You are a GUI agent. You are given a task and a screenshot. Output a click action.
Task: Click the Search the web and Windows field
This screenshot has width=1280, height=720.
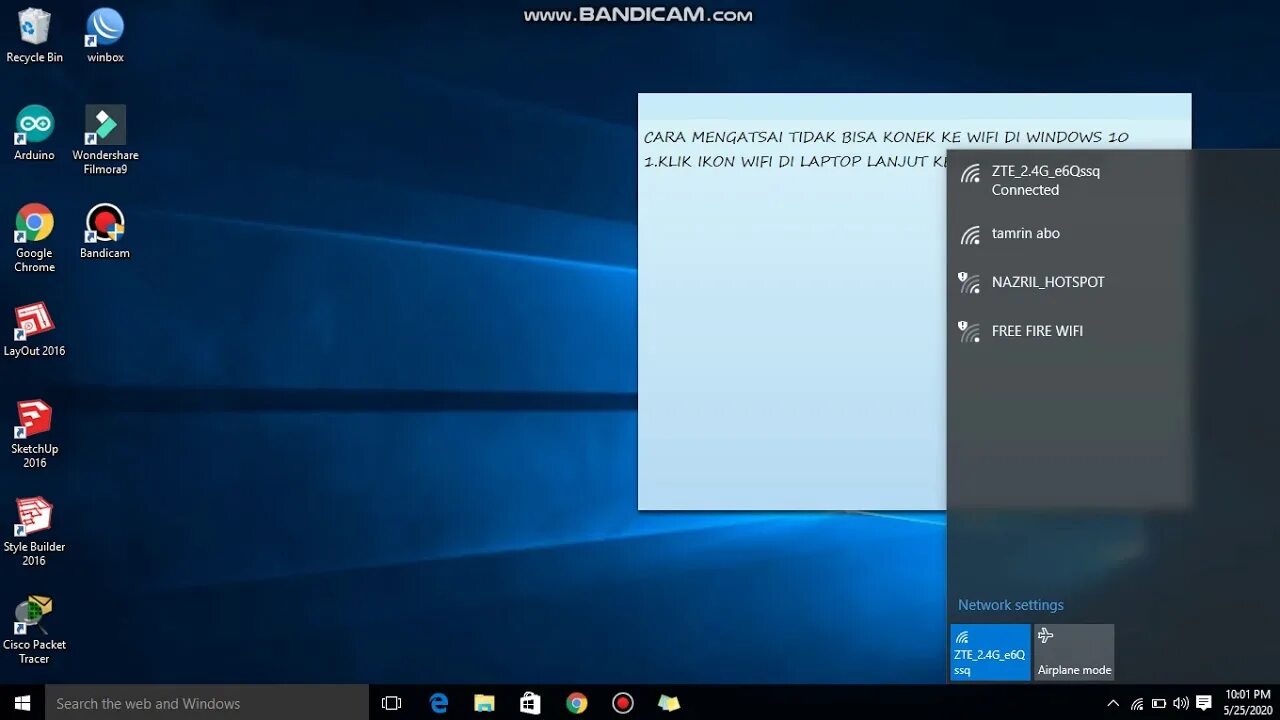(200, 703)
